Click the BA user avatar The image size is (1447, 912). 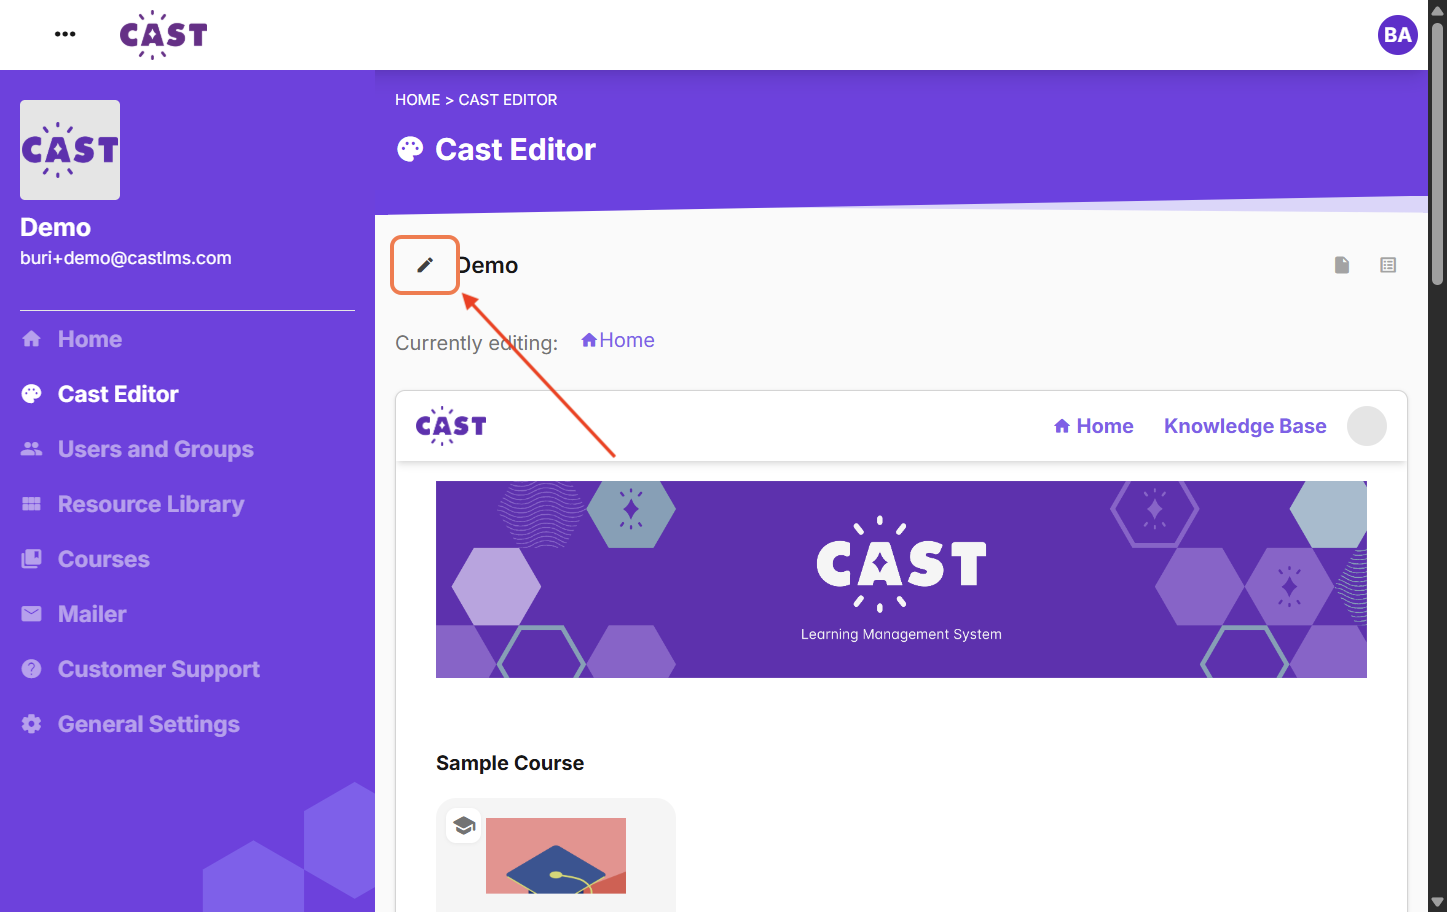pos(1397,35)
